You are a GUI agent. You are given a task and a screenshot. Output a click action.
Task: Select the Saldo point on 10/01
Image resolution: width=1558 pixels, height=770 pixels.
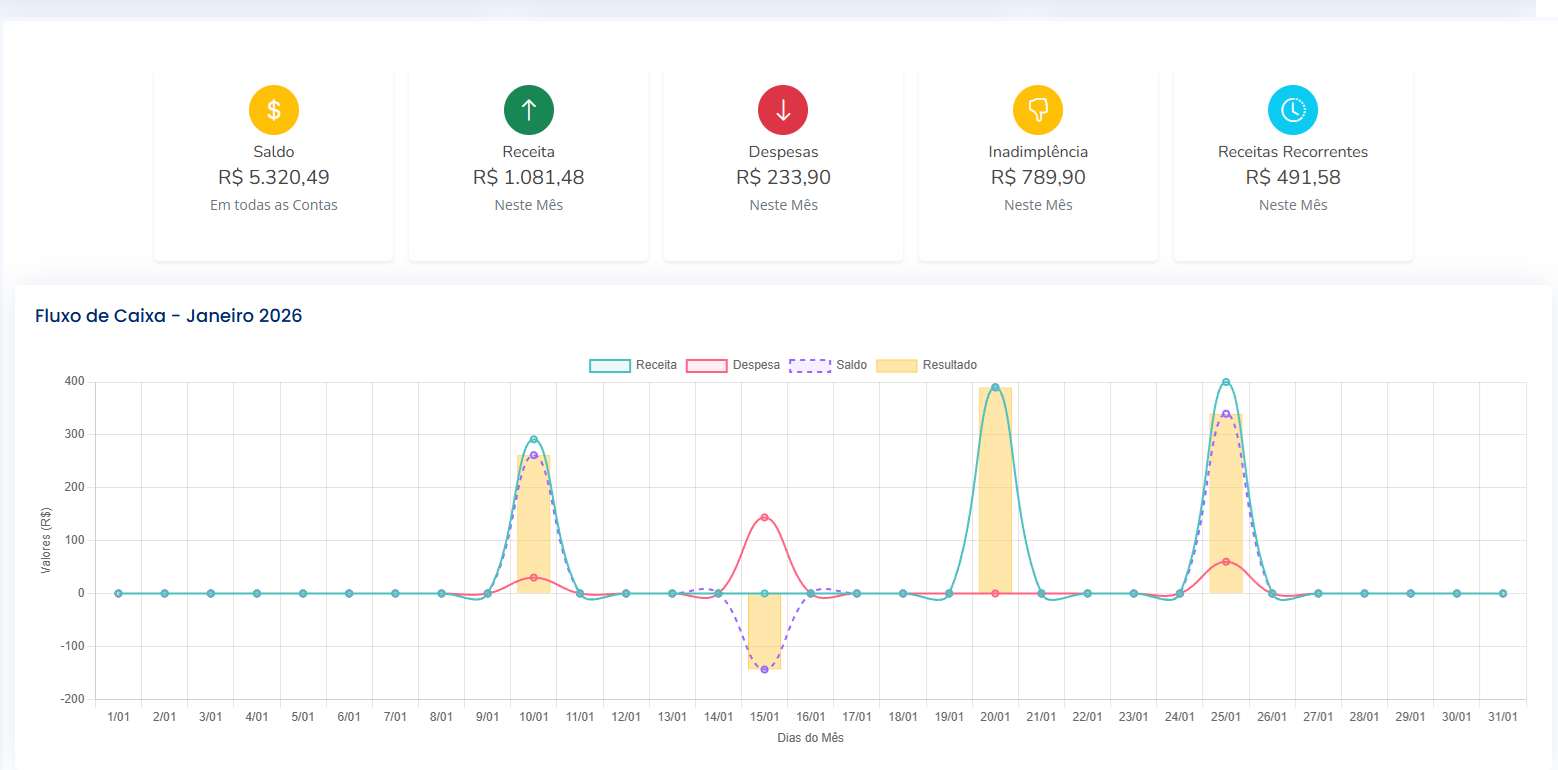coord(534,455)
